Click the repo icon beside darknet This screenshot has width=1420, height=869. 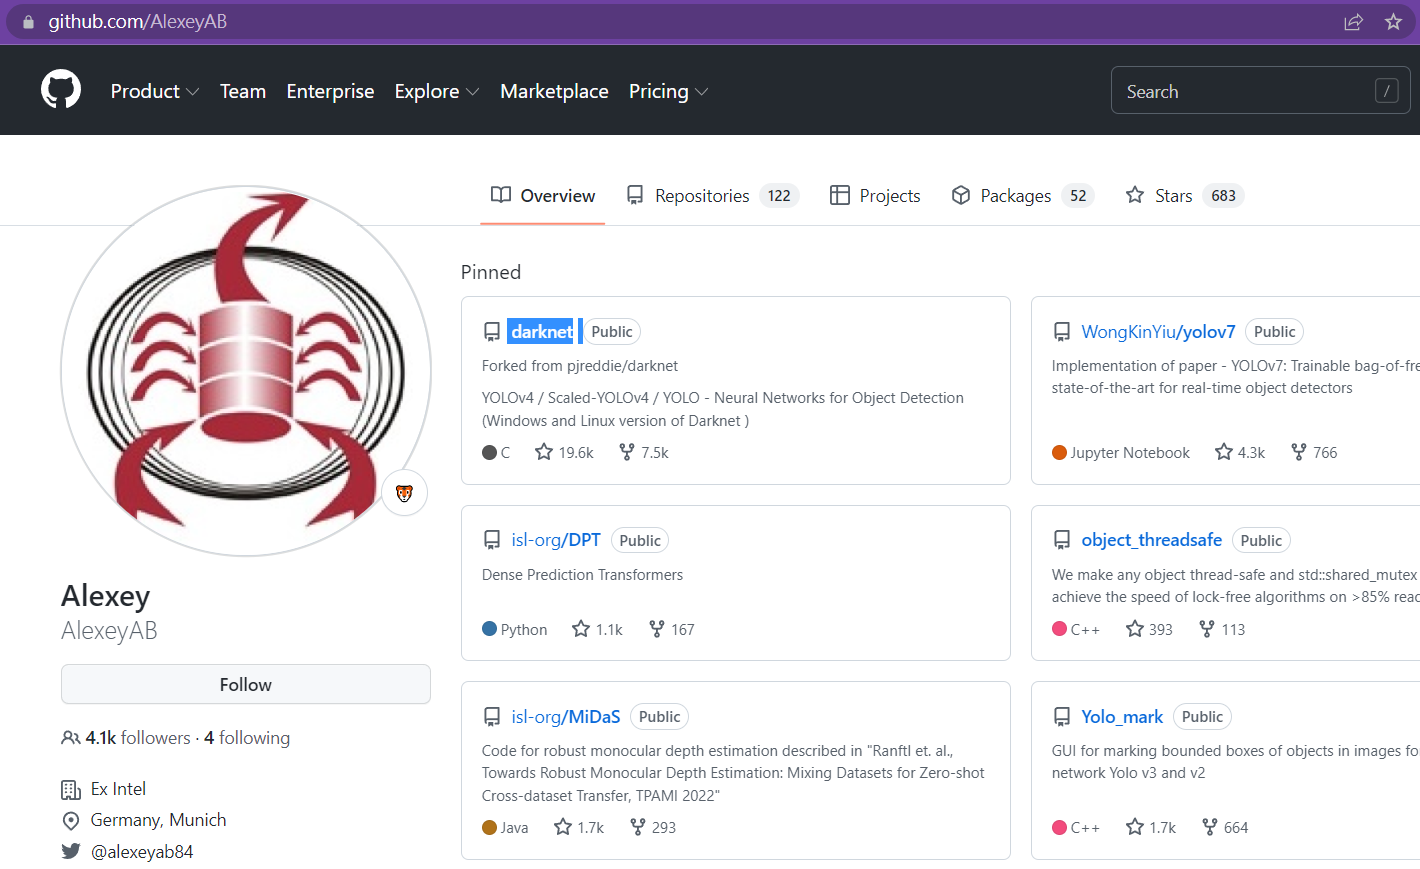(x=492, y=332)
